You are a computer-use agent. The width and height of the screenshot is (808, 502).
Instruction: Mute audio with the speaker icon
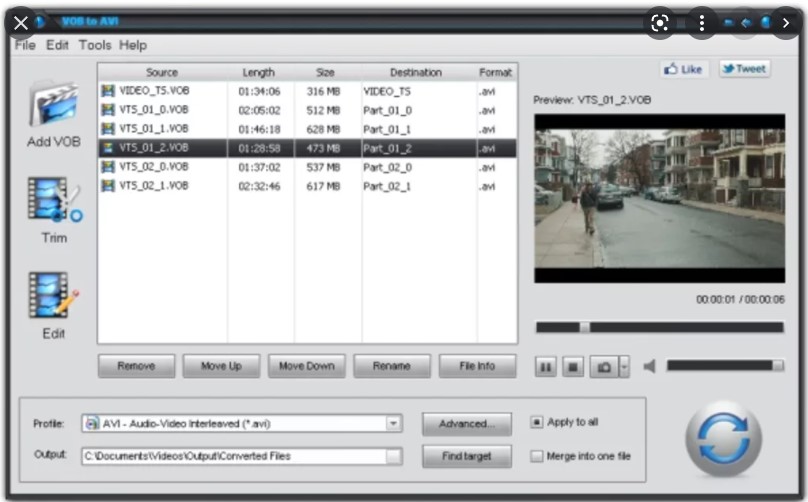click(x=650, y=366)
